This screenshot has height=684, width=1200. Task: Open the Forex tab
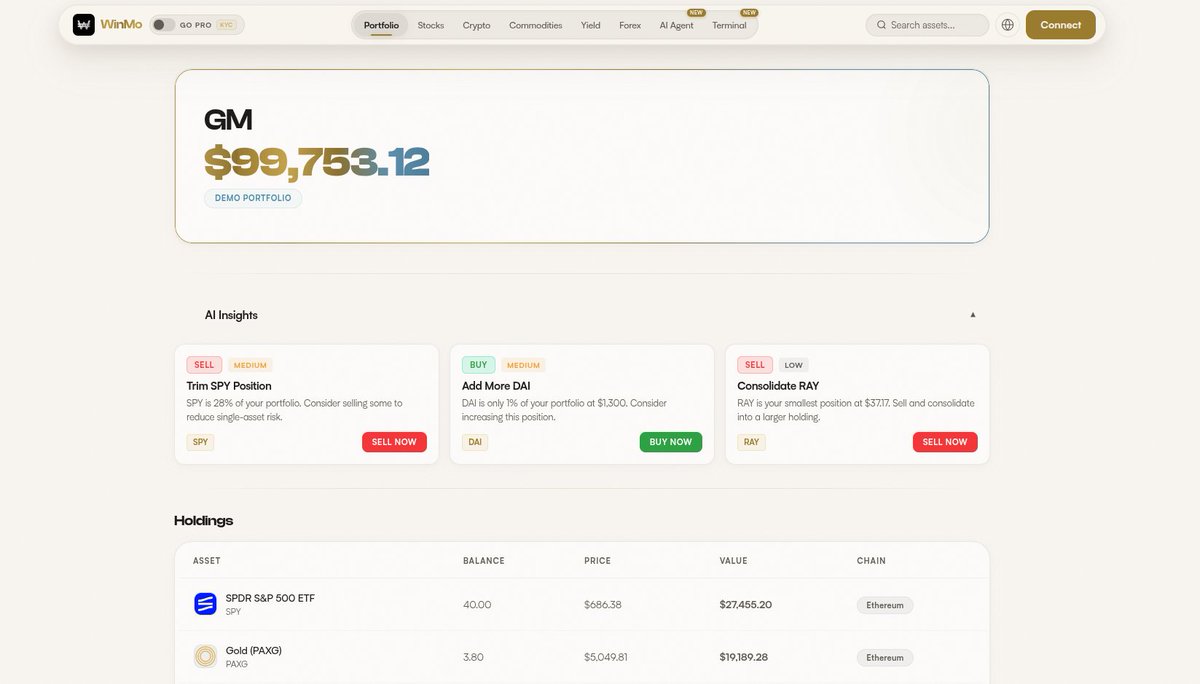coord(630,25)
